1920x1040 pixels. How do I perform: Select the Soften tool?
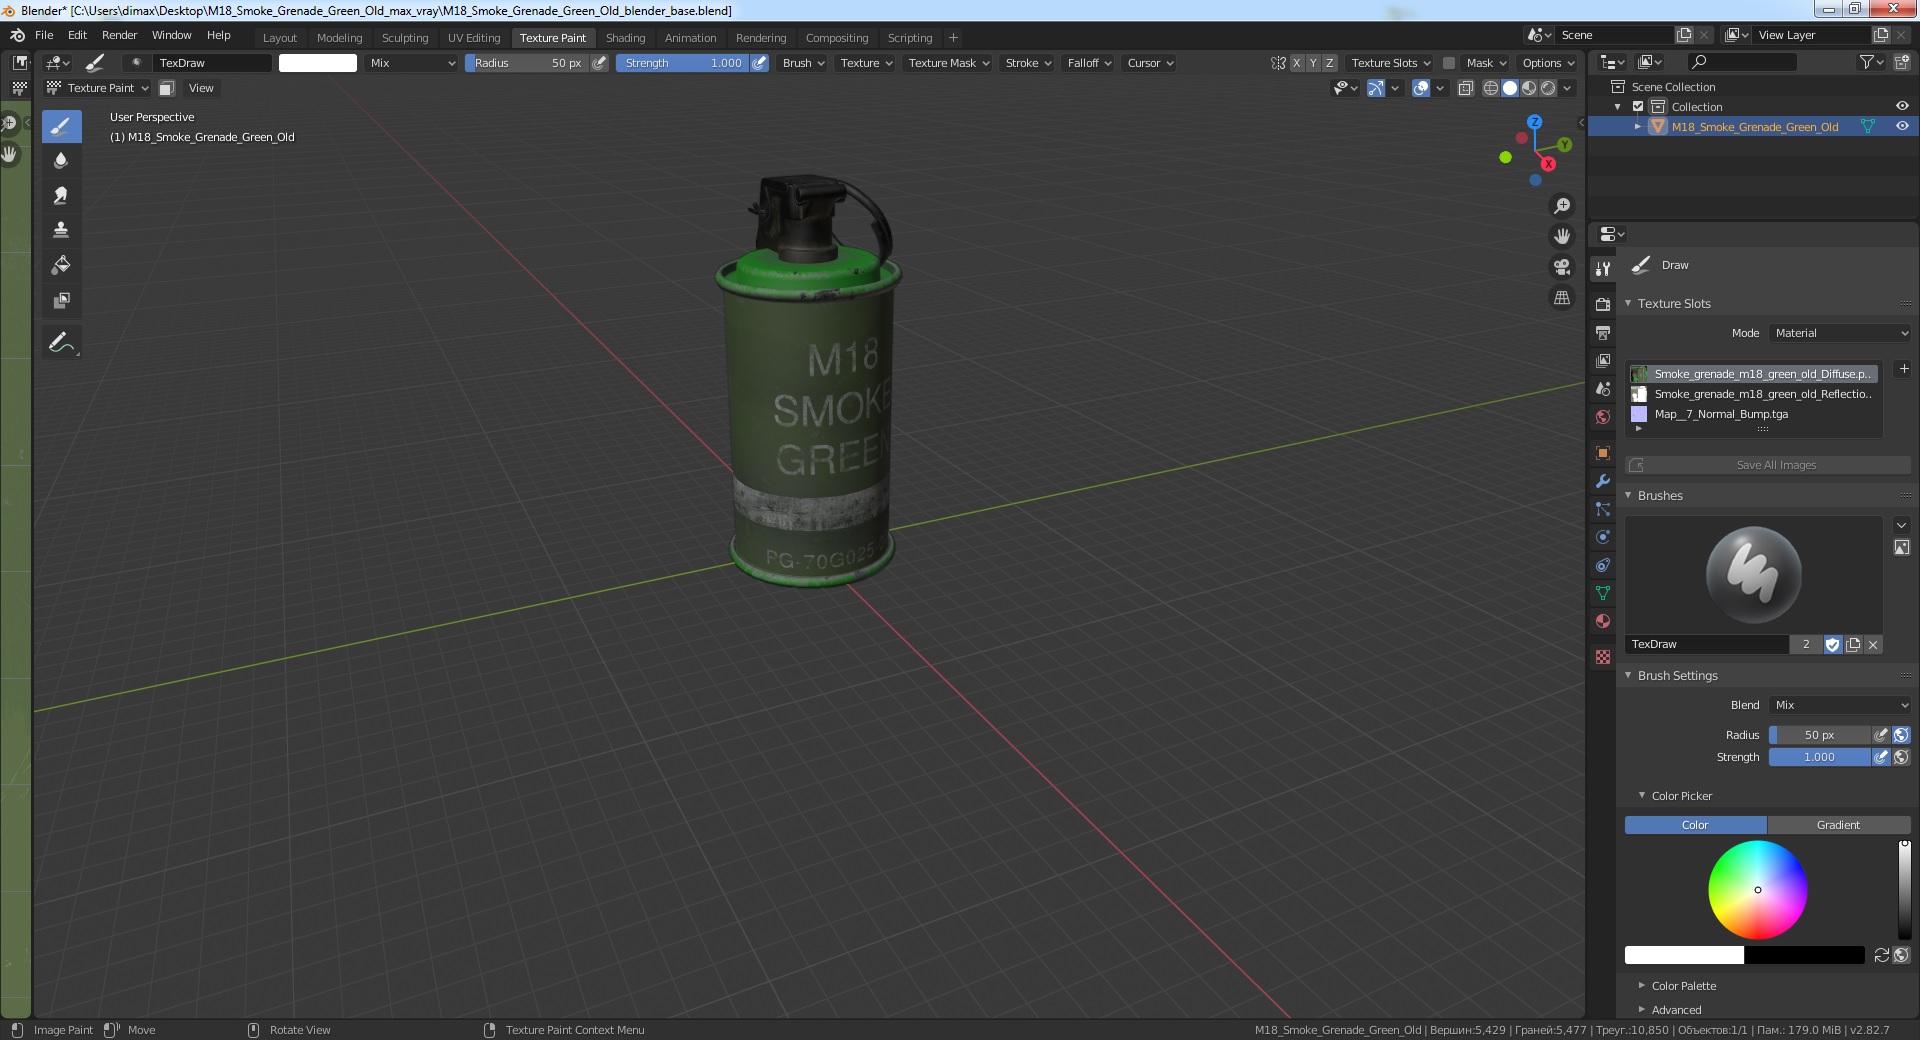tap(61, 160)
